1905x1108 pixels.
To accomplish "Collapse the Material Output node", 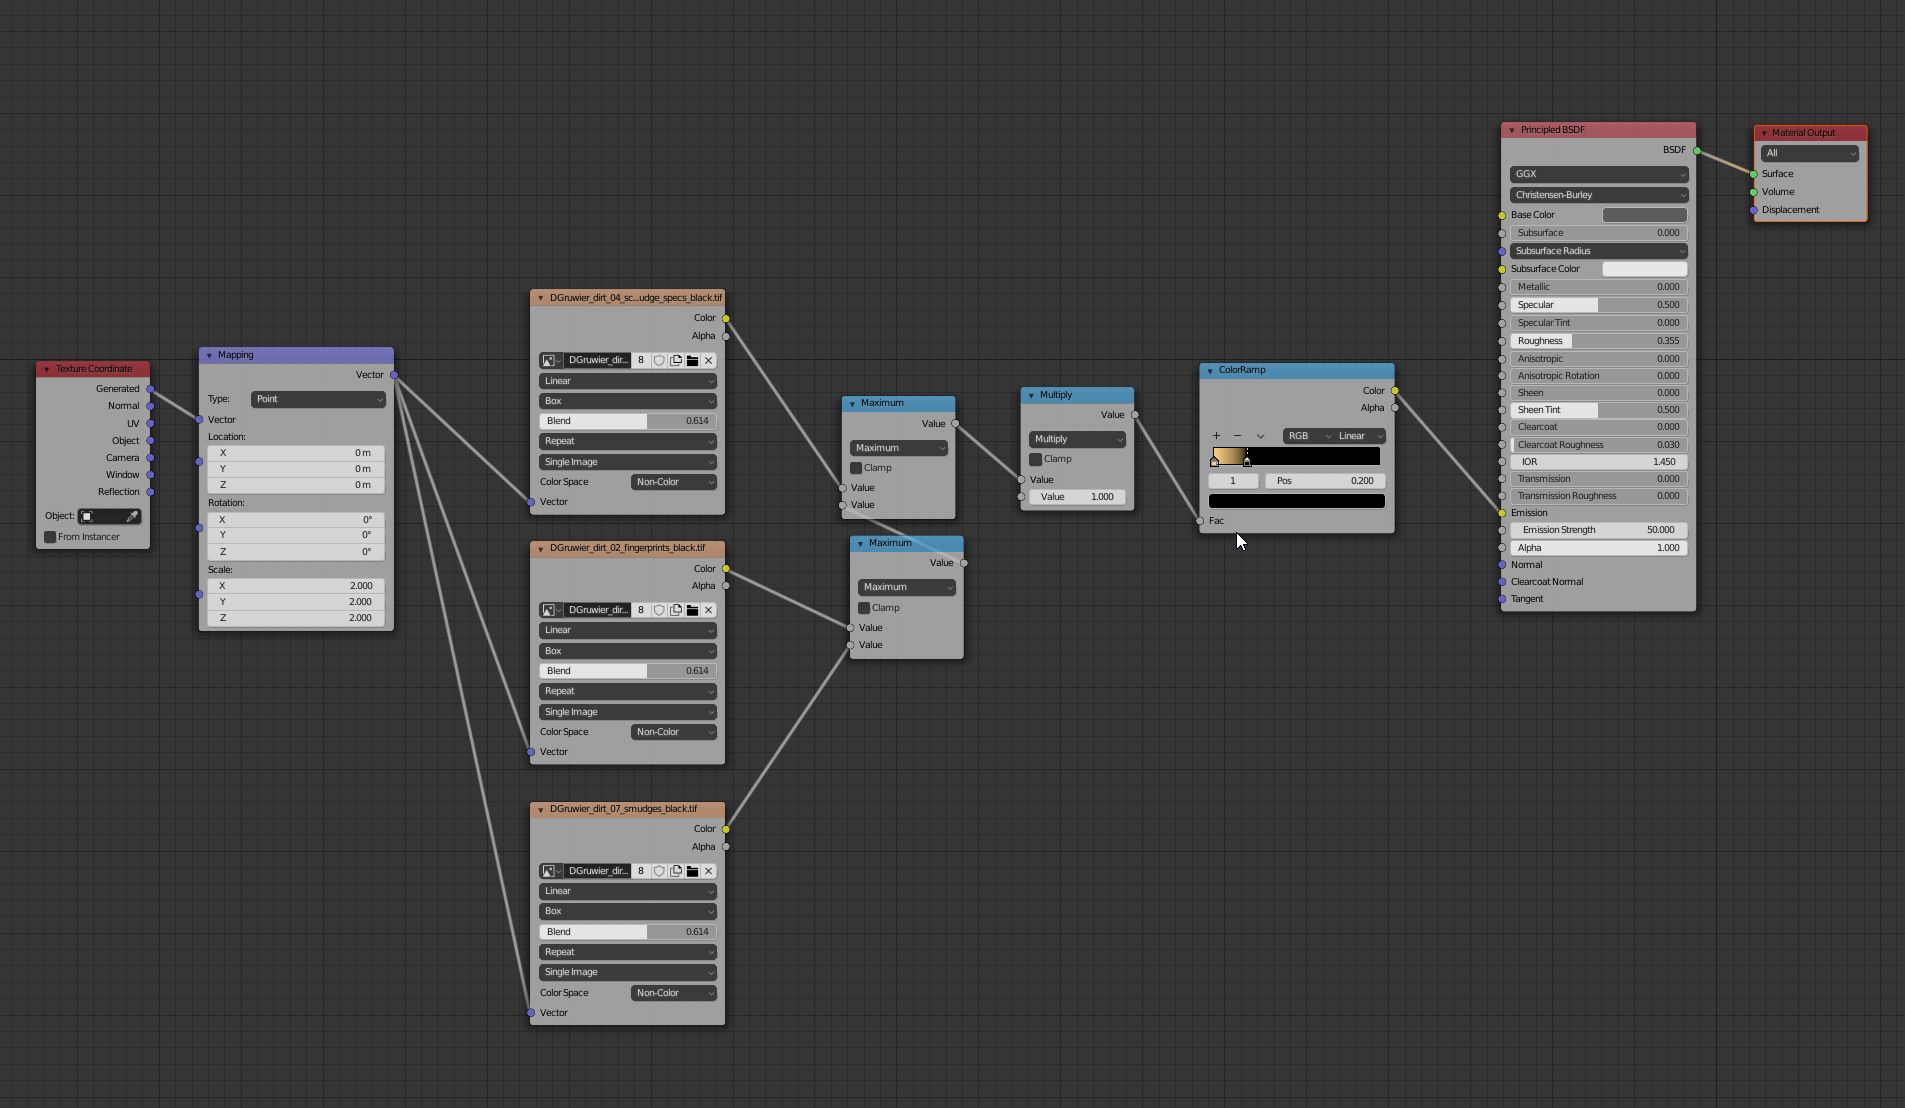I will [x=1764, y=133].
